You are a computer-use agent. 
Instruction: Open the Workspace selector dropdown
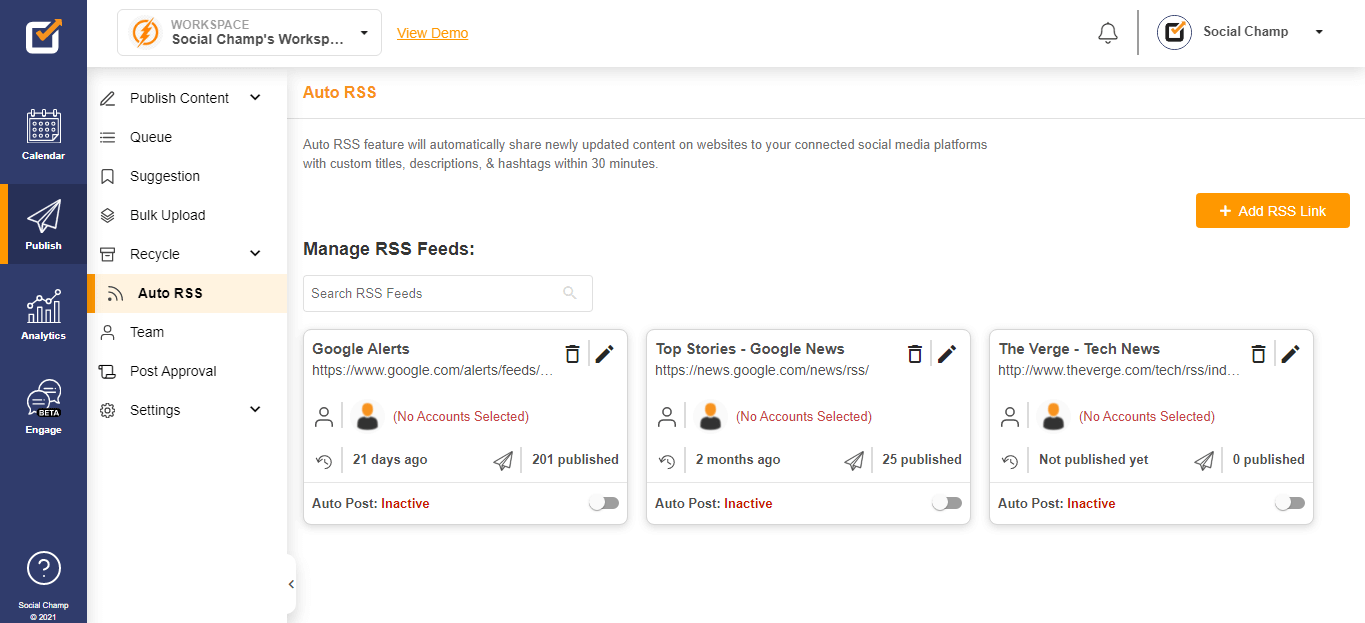249,32
